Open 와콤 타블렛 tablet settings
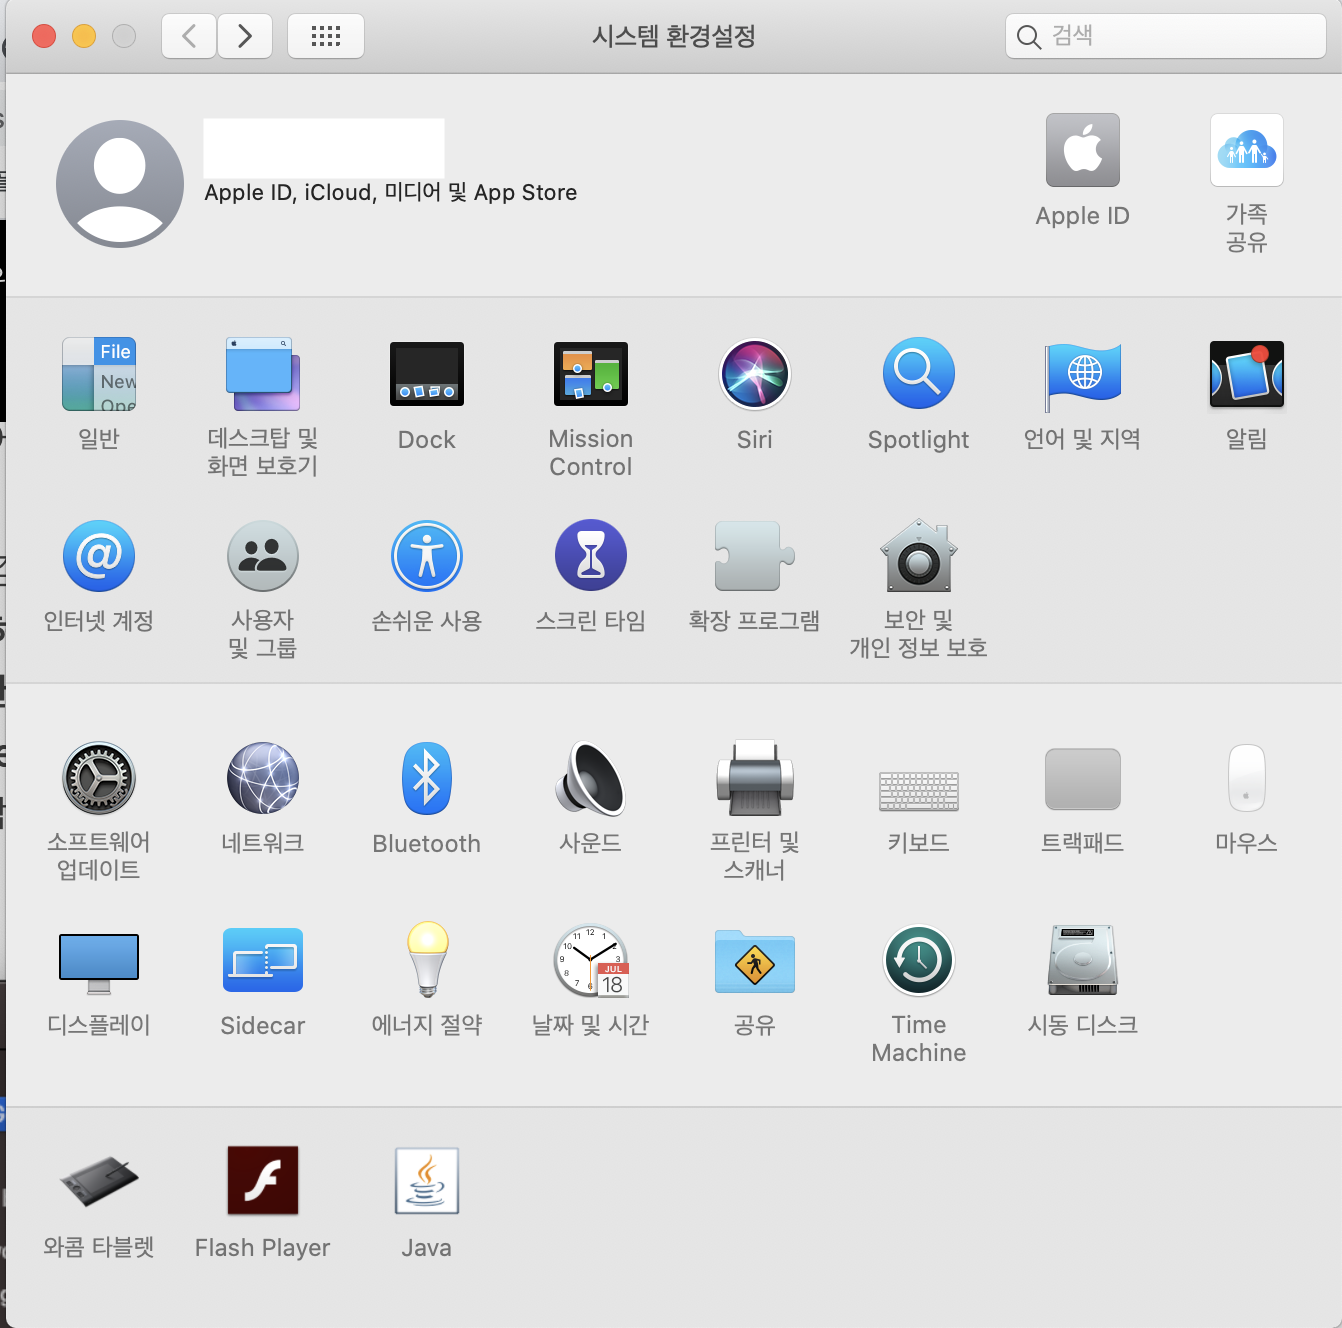This screenshot has width=1342, height=1328. [99, 1182]
